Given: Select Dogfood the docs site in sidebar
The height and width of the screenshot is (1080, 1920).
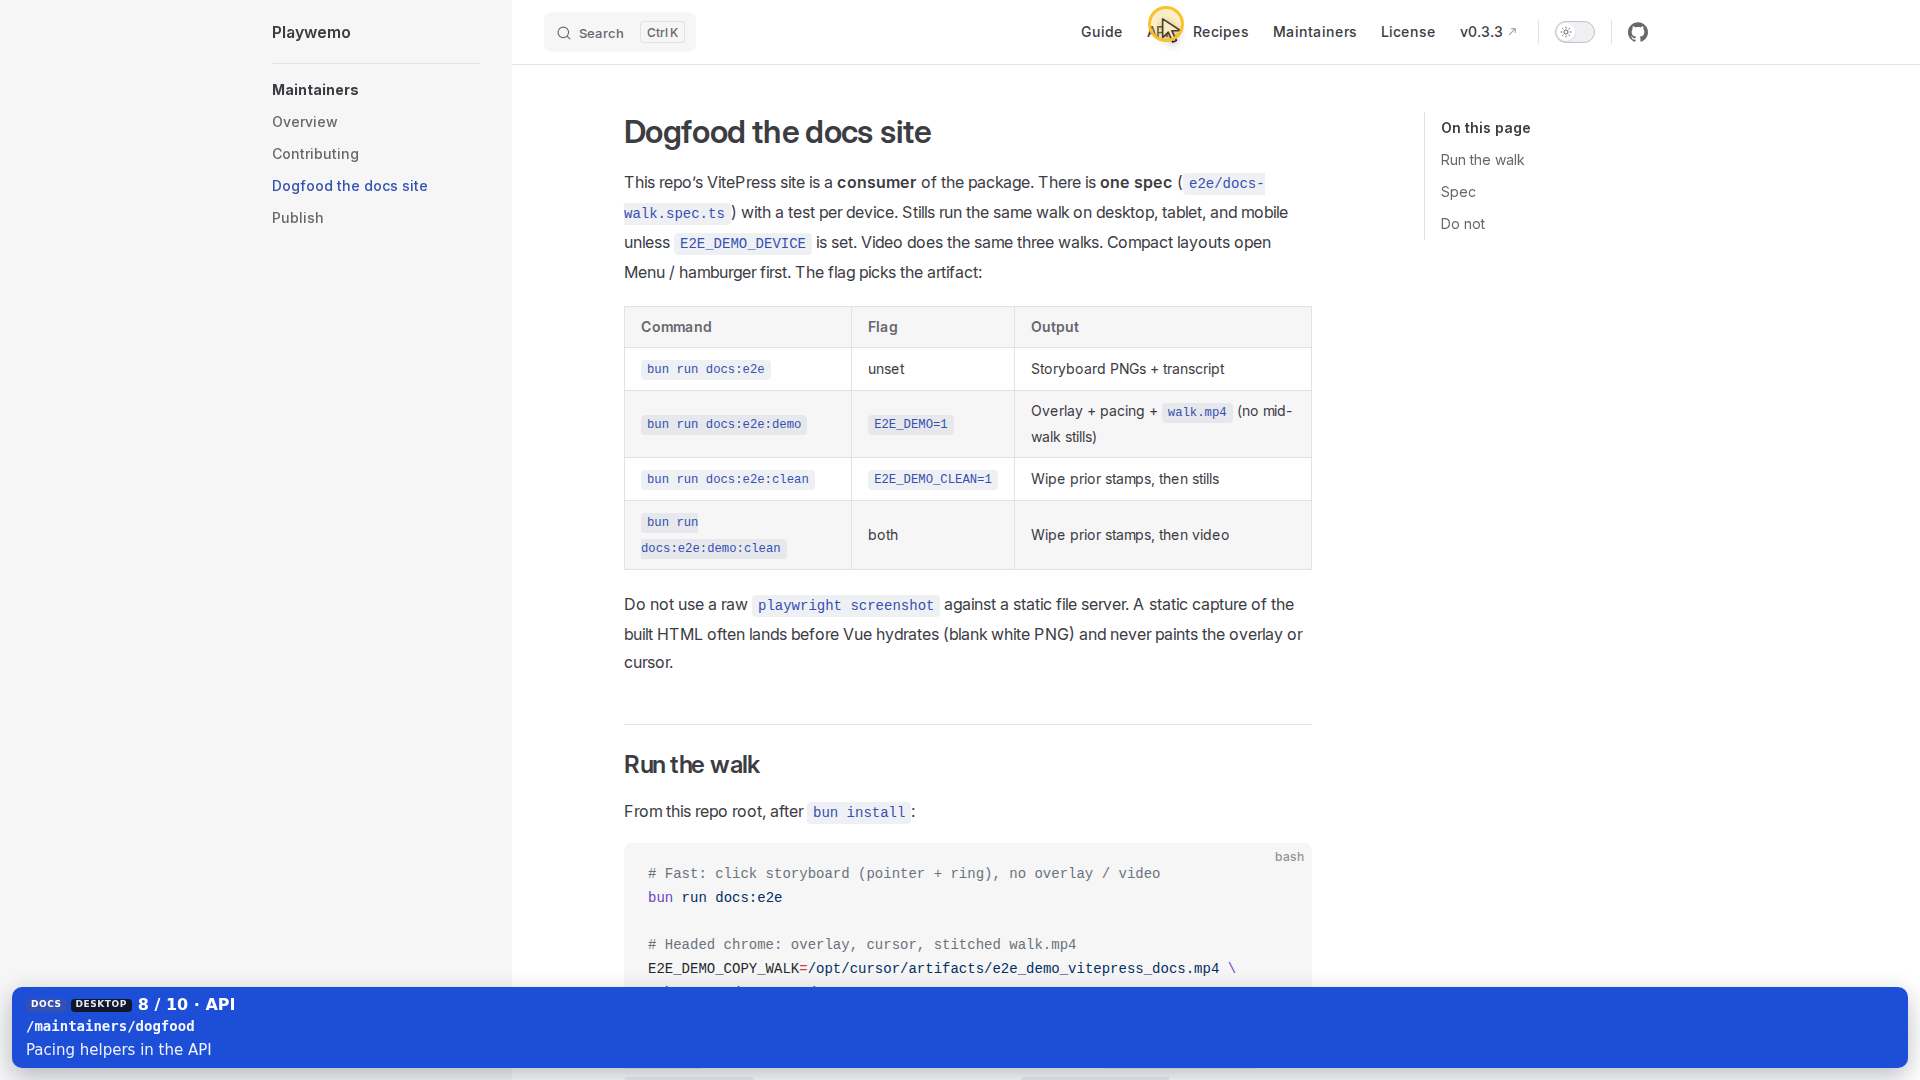Looking at the screenshot, I should [x=349, y=186].
